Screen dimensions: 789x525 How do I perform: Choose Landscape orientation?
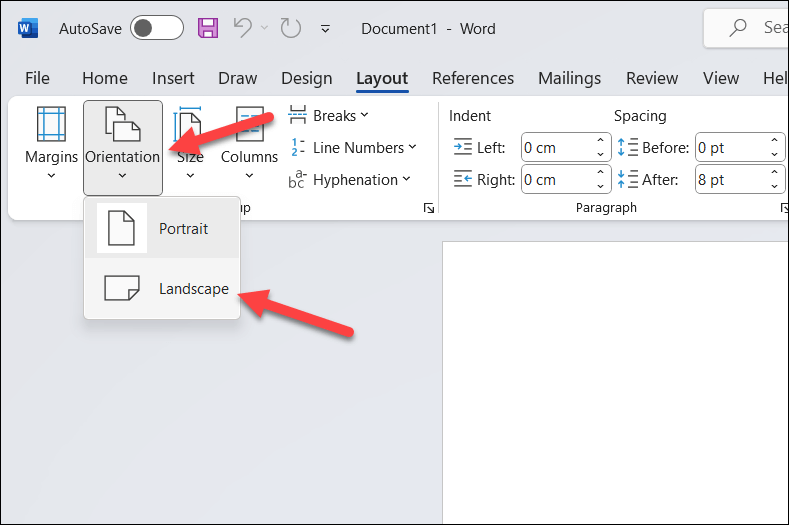tap(162, 288)
